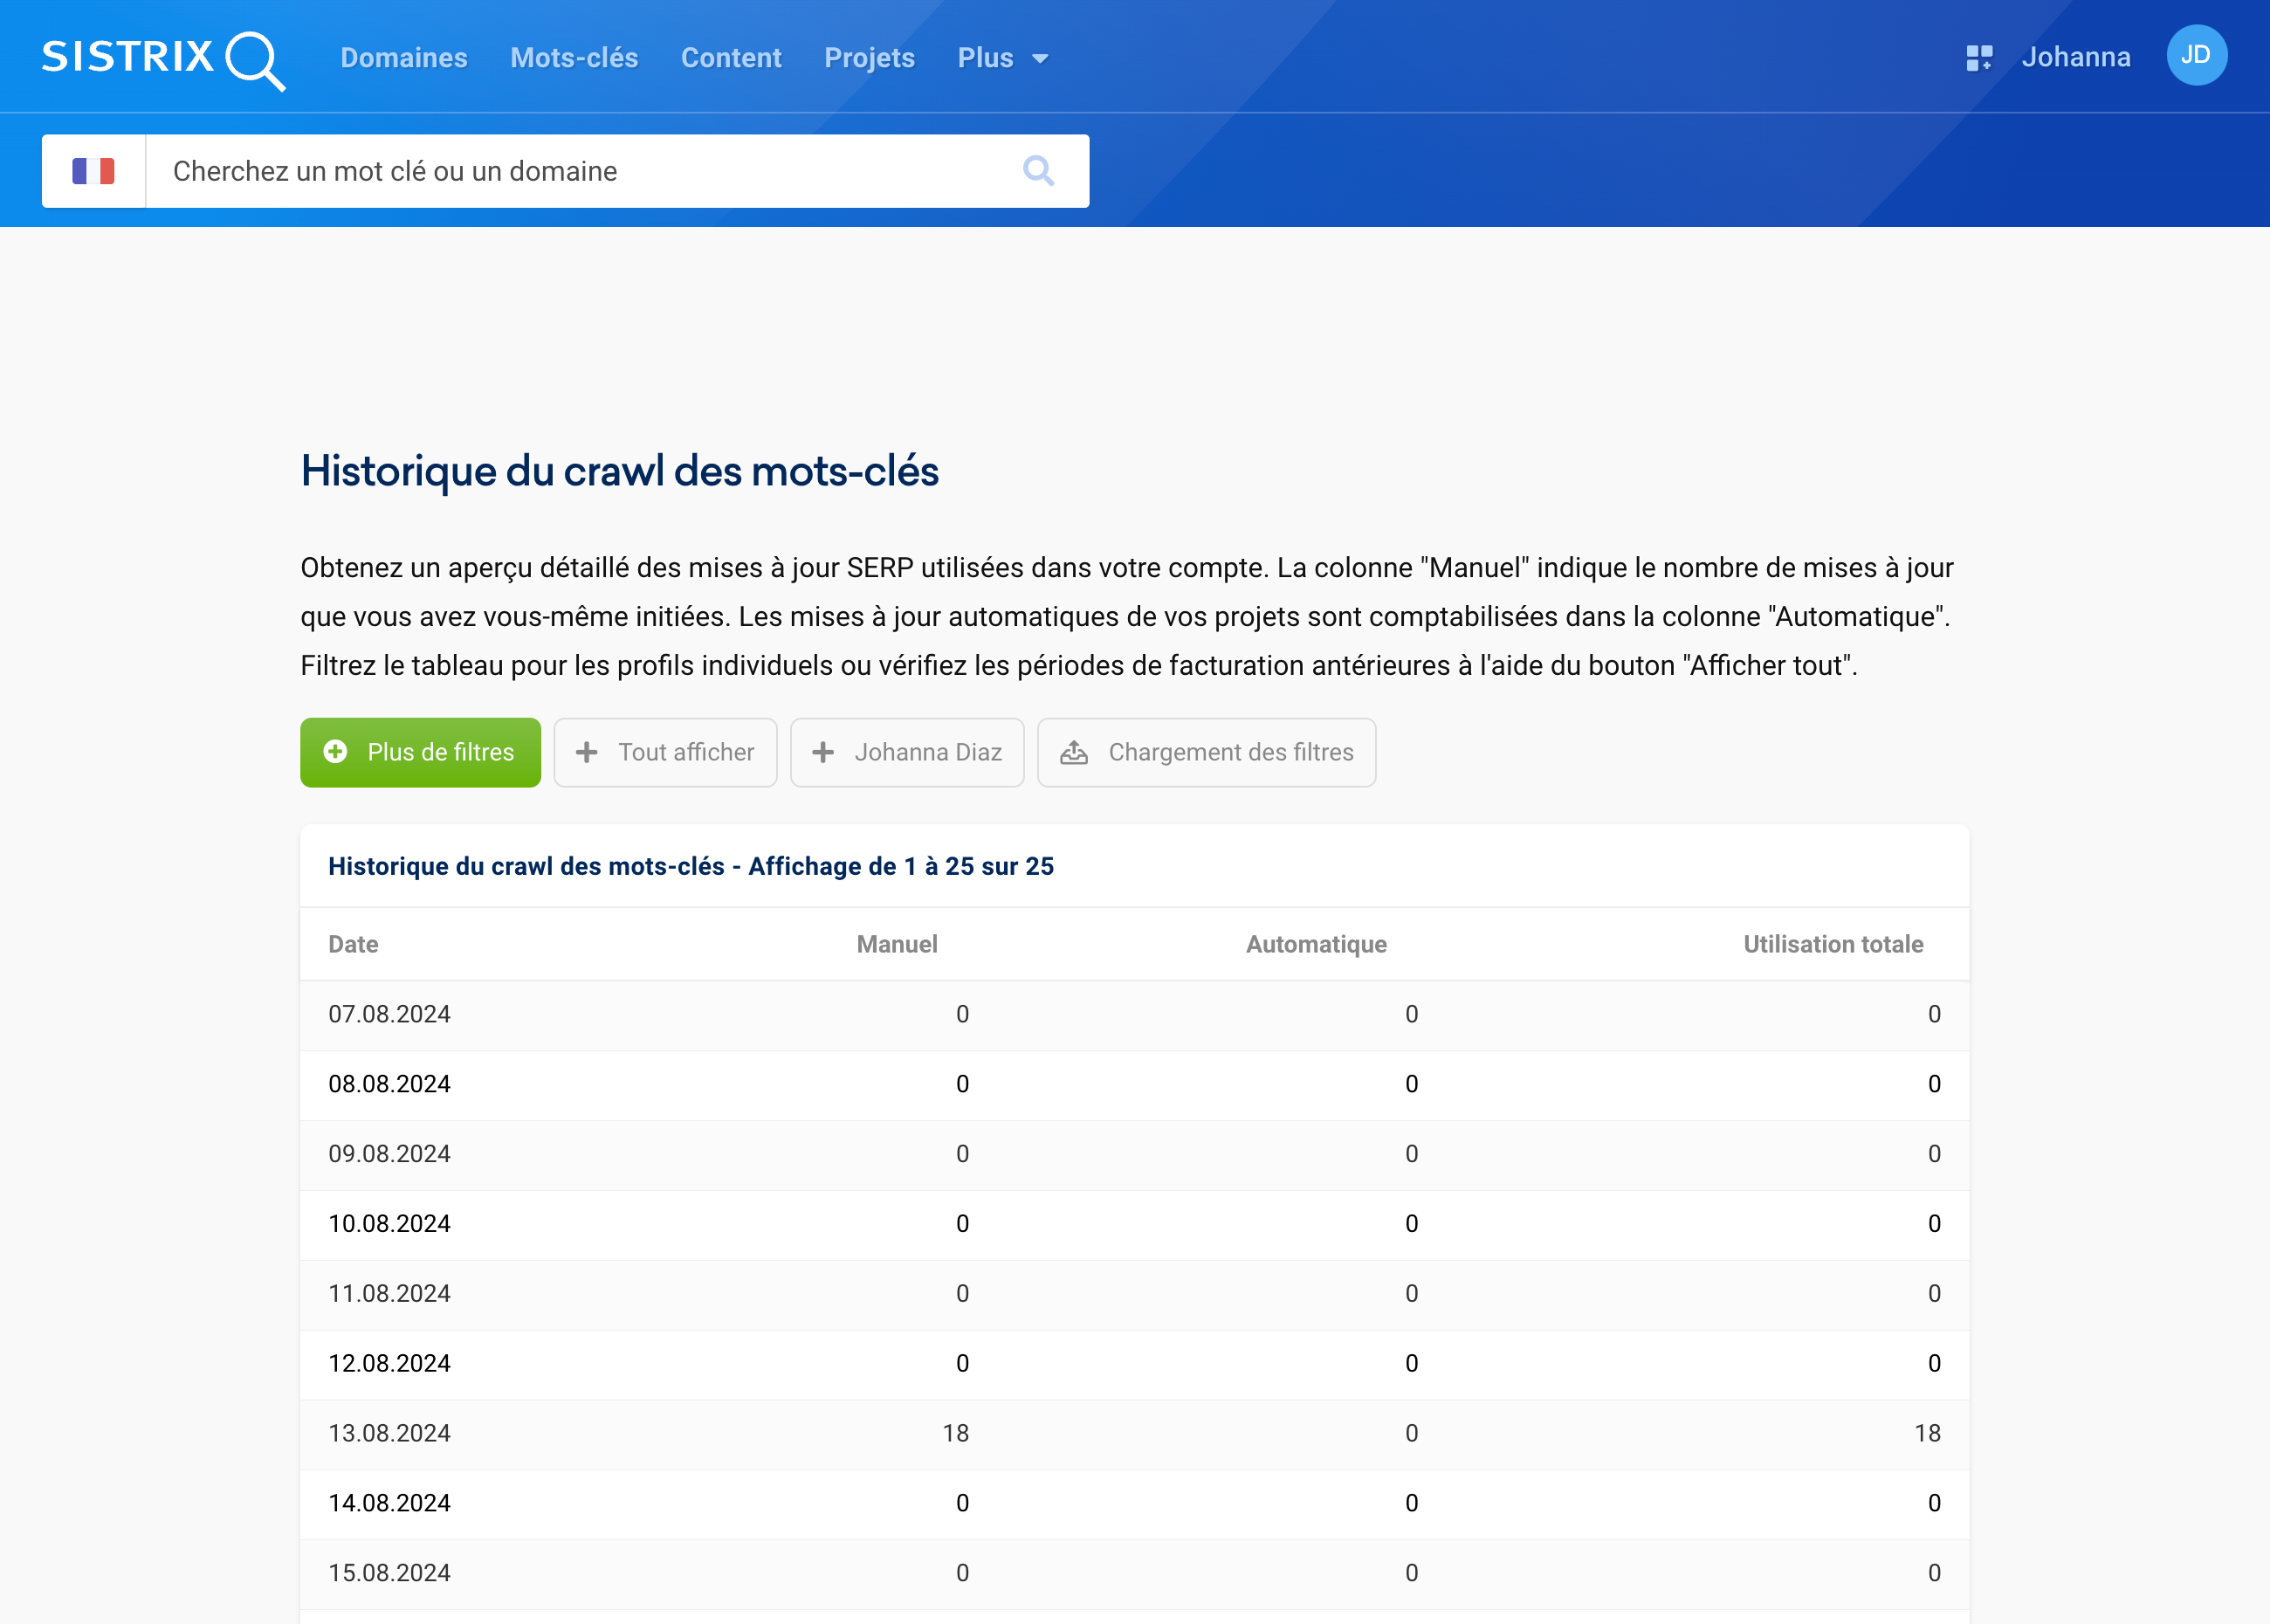Viewport: 2270px width, 1624px height.
Task: Select the 07.08.2024 date cell
Action: pos(389,1014)
